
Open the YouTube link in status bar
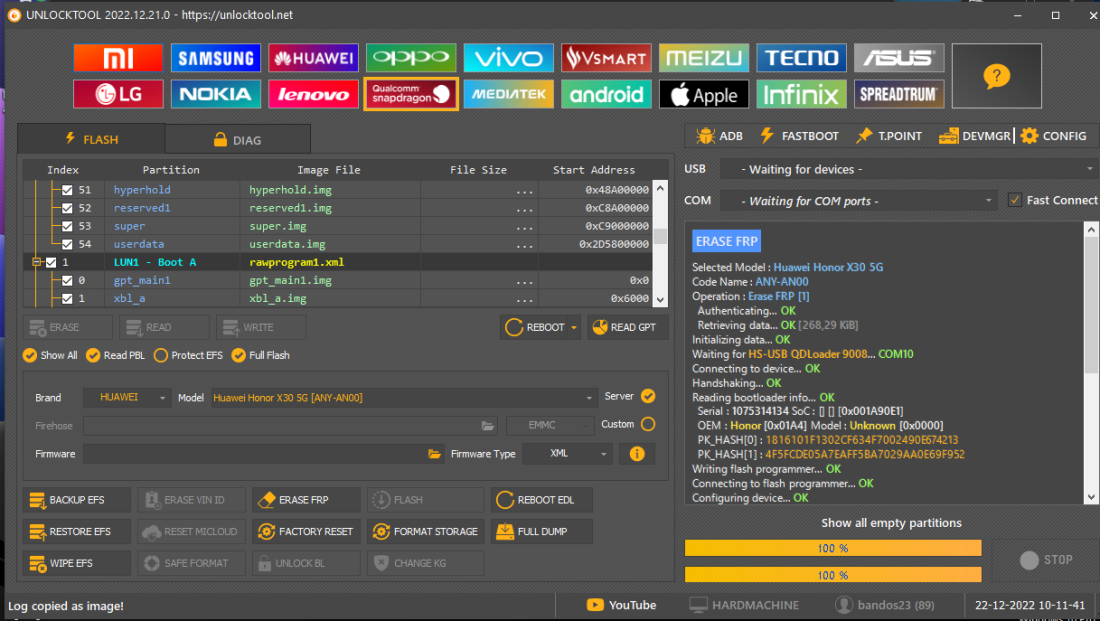[x=622, y=605]
